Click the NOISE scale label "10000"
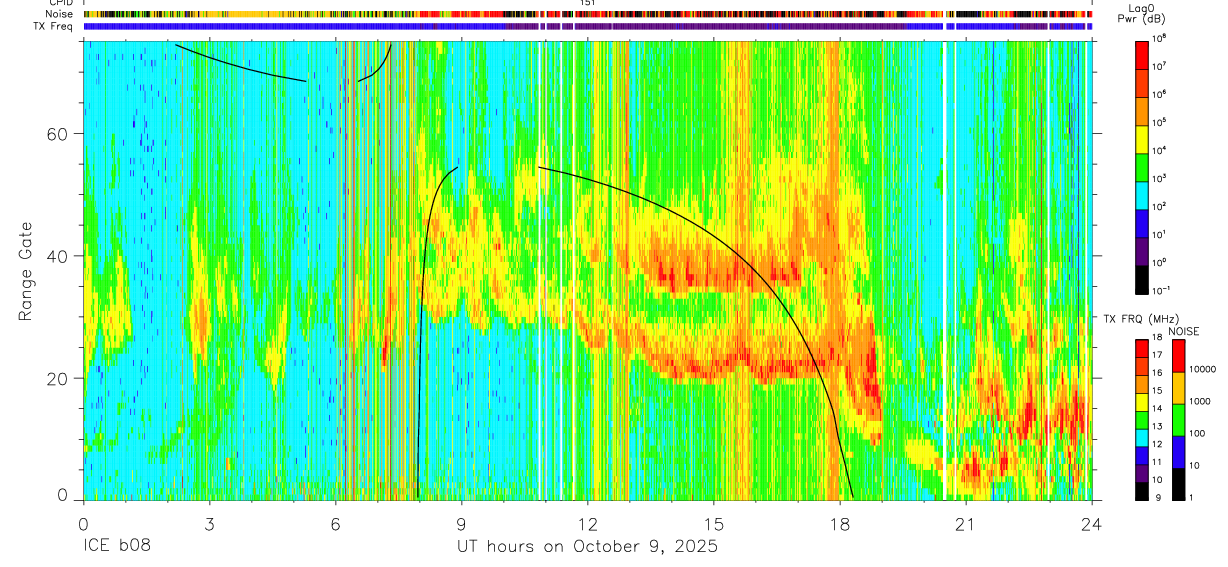Viewport: 1228px width, 567px height. click(x=1203, y=368)
